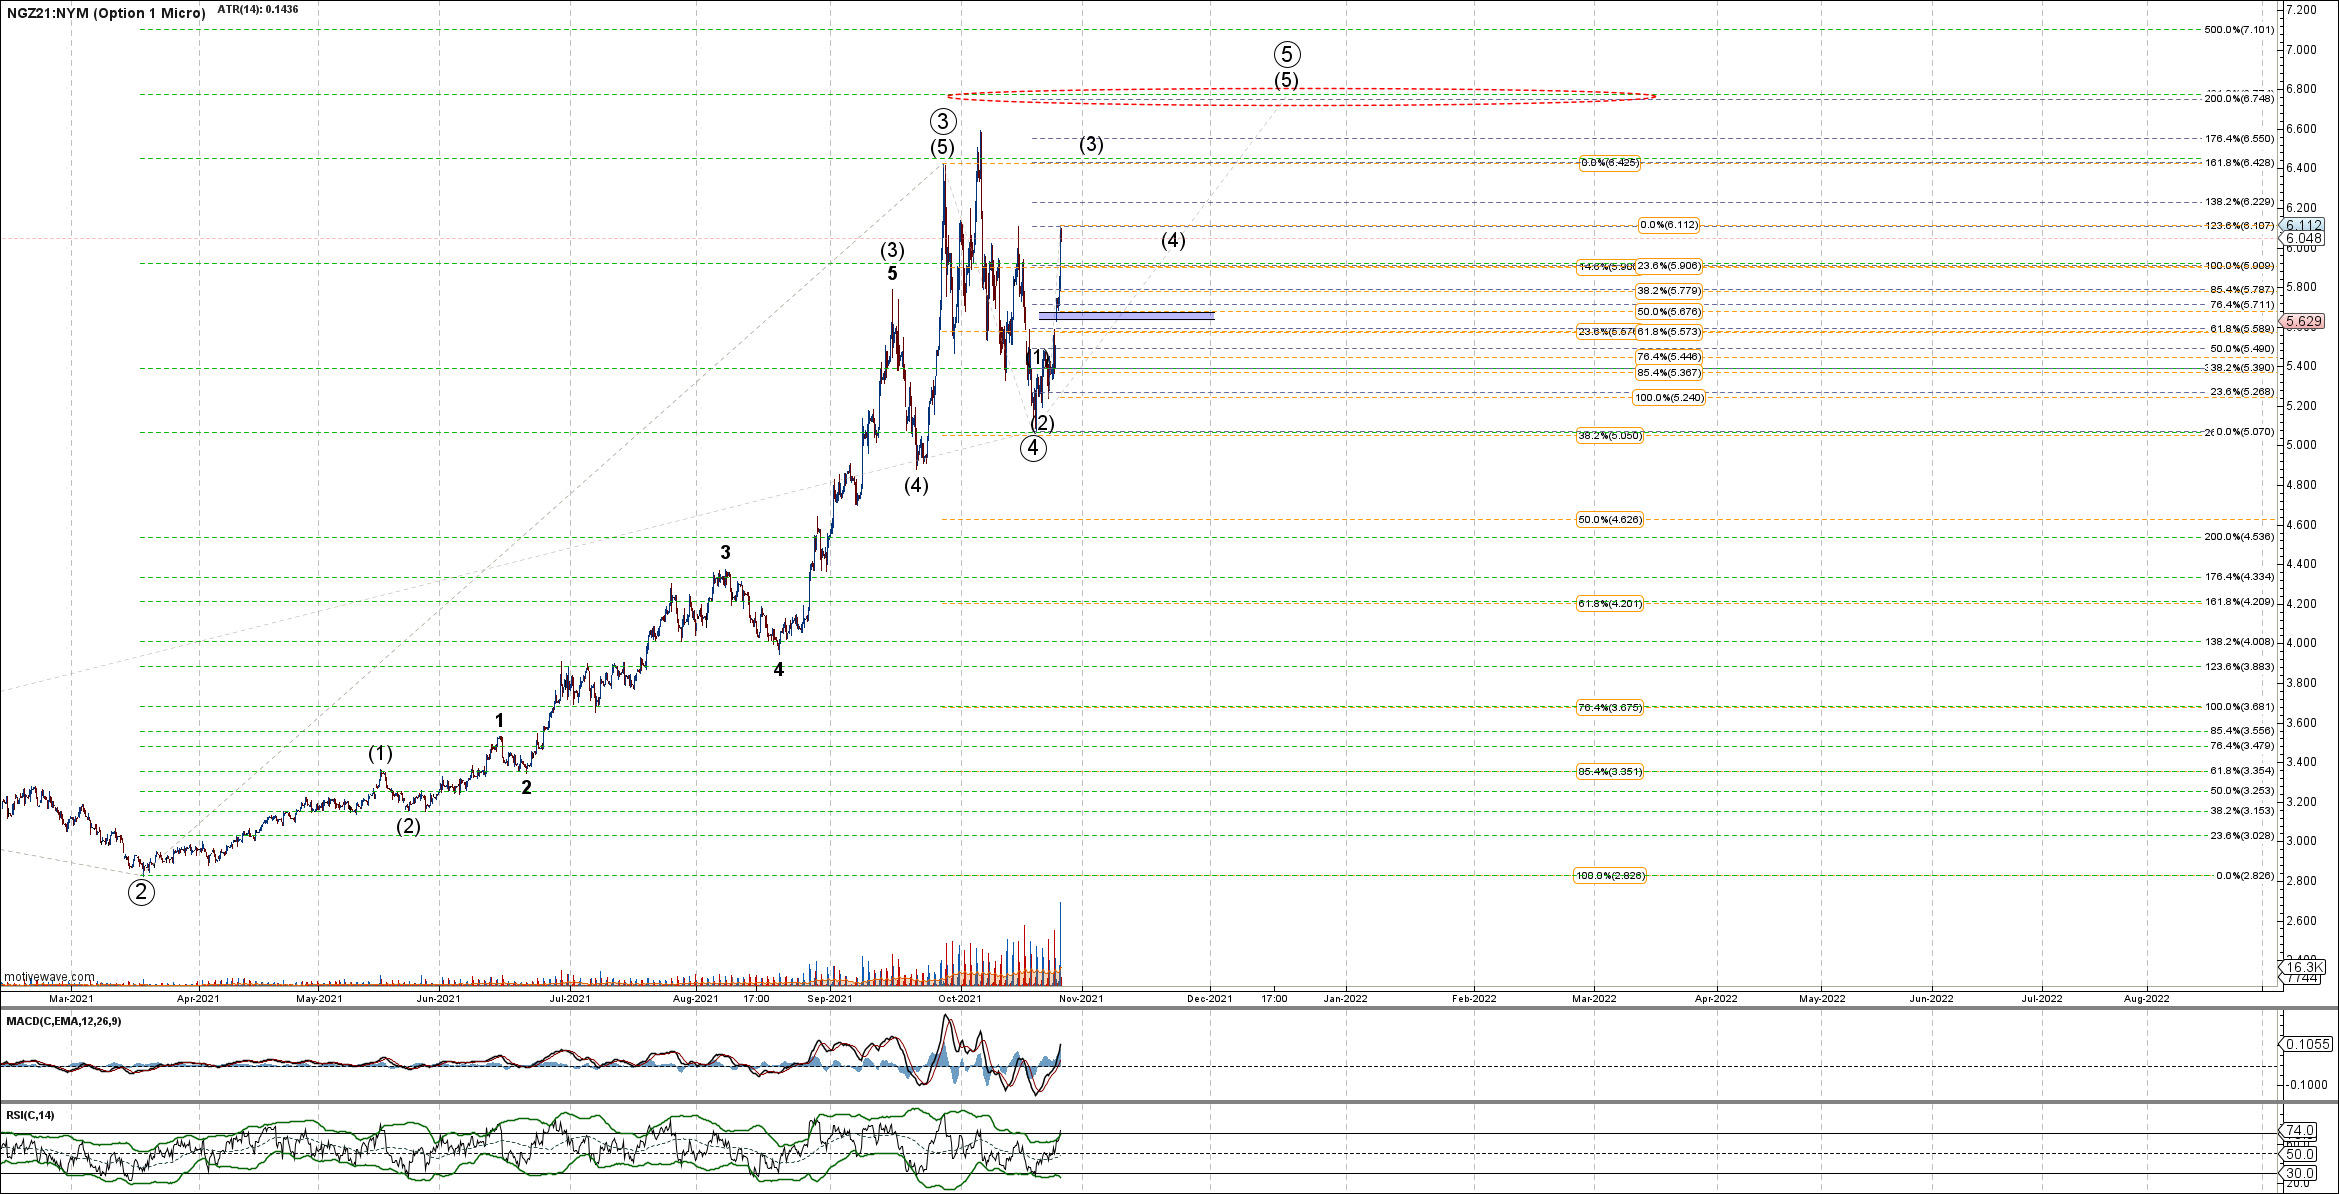Select the white 6.048 cursor price tag
This screenshot has height=1194, width=2339.
pyautogui.click(x=2304, y=238)
